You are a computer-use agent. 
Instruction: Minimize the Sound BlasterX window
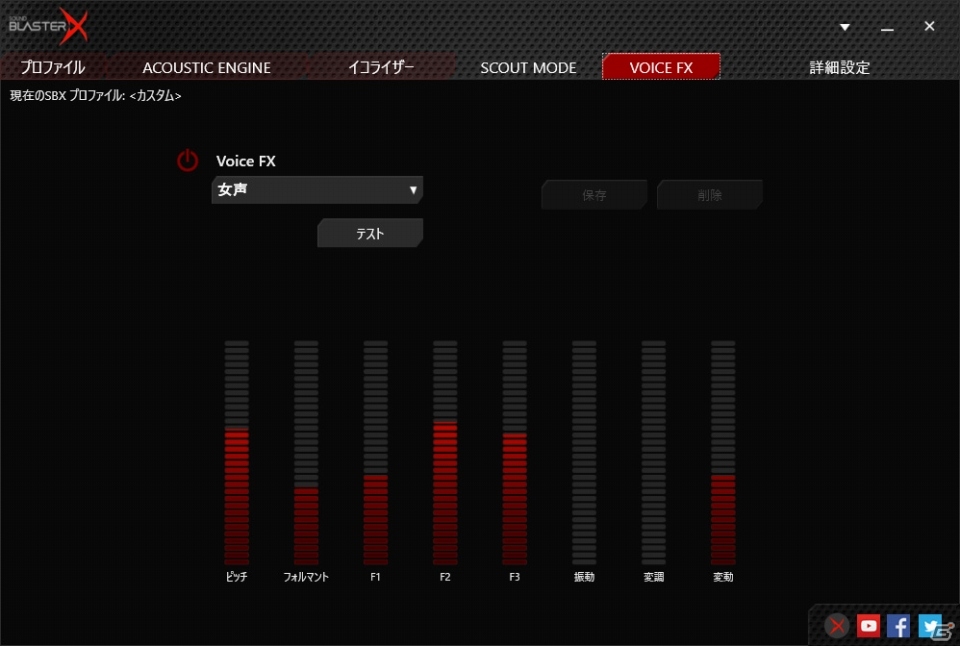pyautogui.click(x=887, y=28)
